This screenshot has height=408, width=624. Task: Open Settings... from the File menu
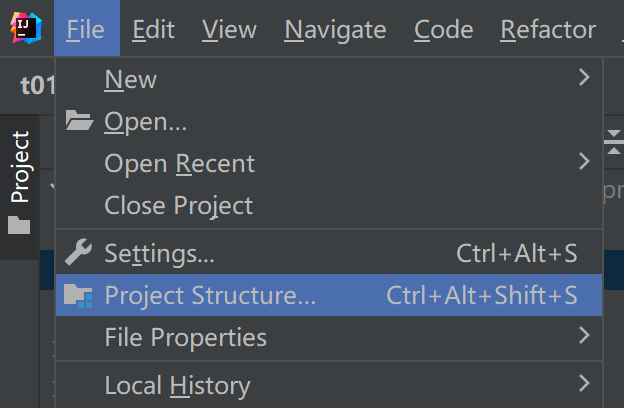point(159,253)
